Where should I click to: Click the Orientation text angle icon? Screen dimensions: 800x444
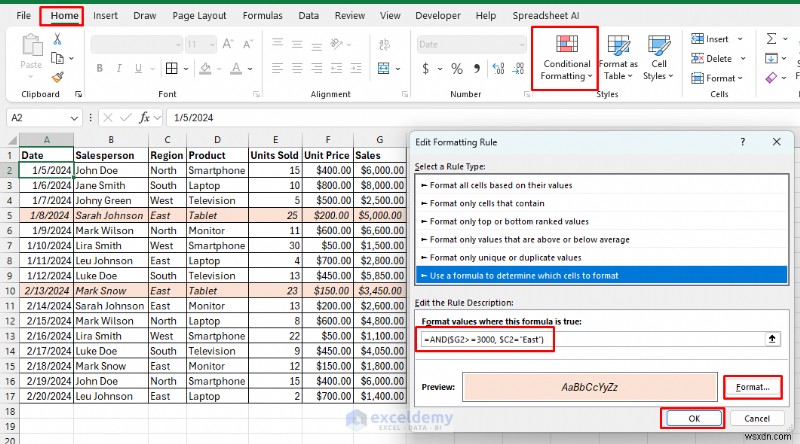[x=337, y=44]
